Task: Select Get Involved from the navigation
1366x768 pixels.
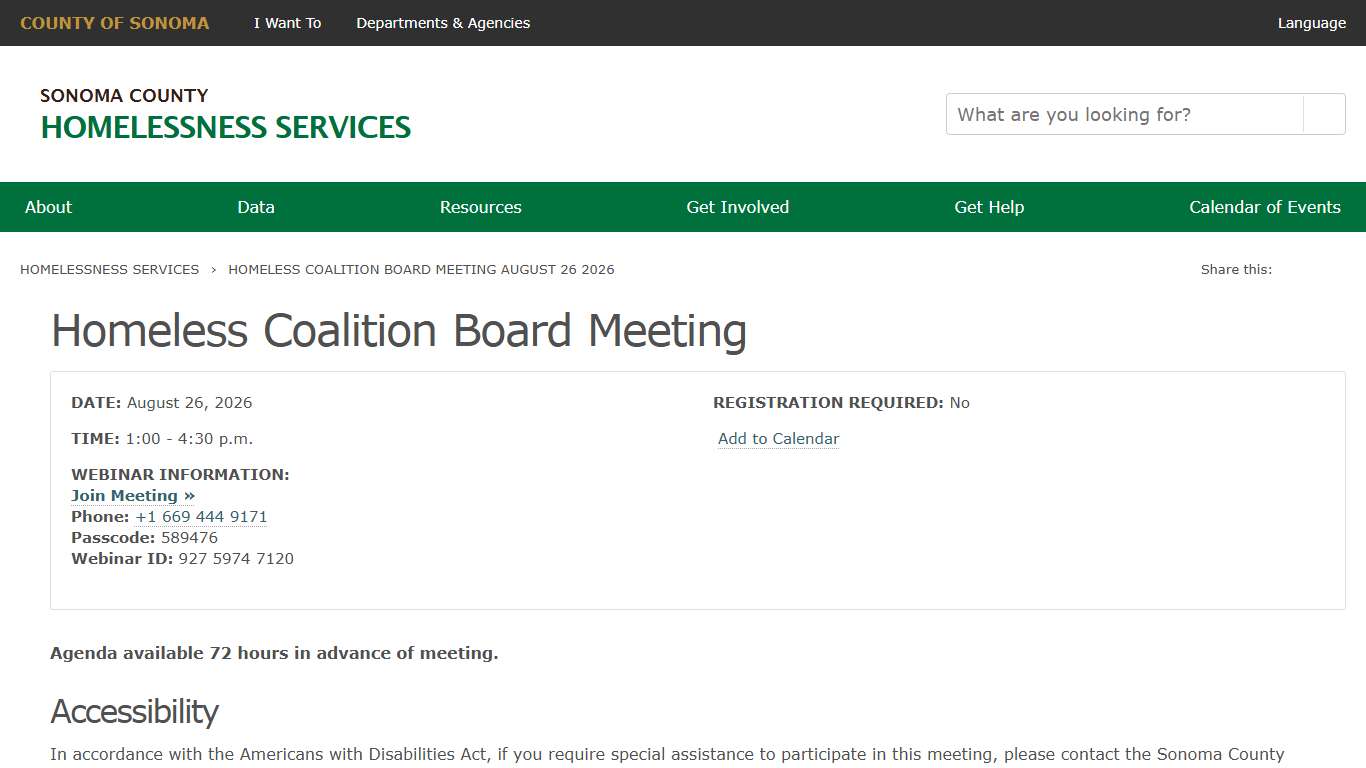Action: tap(737, 207)
